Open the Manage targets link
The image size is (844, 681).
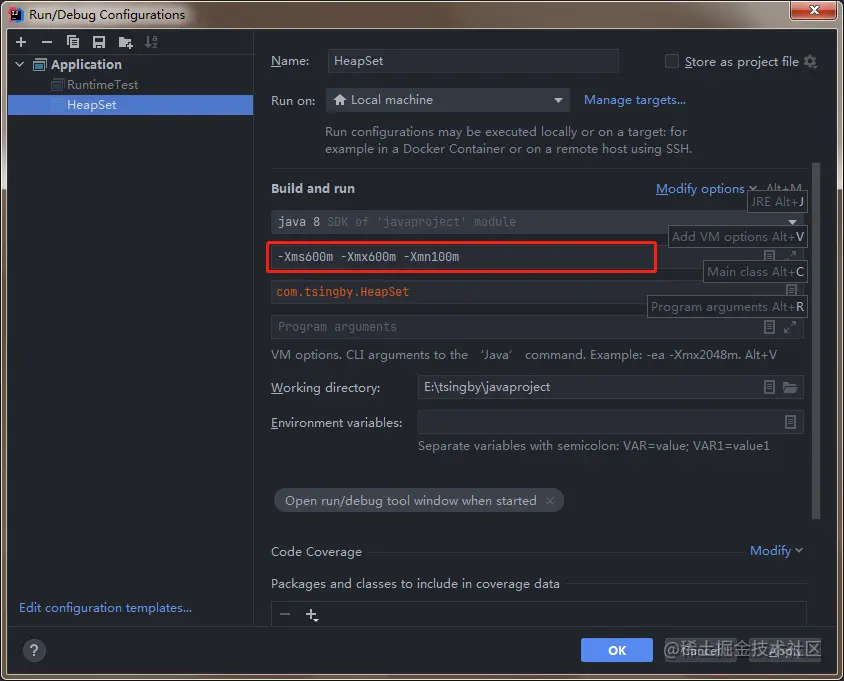click(x=635, y=100)
